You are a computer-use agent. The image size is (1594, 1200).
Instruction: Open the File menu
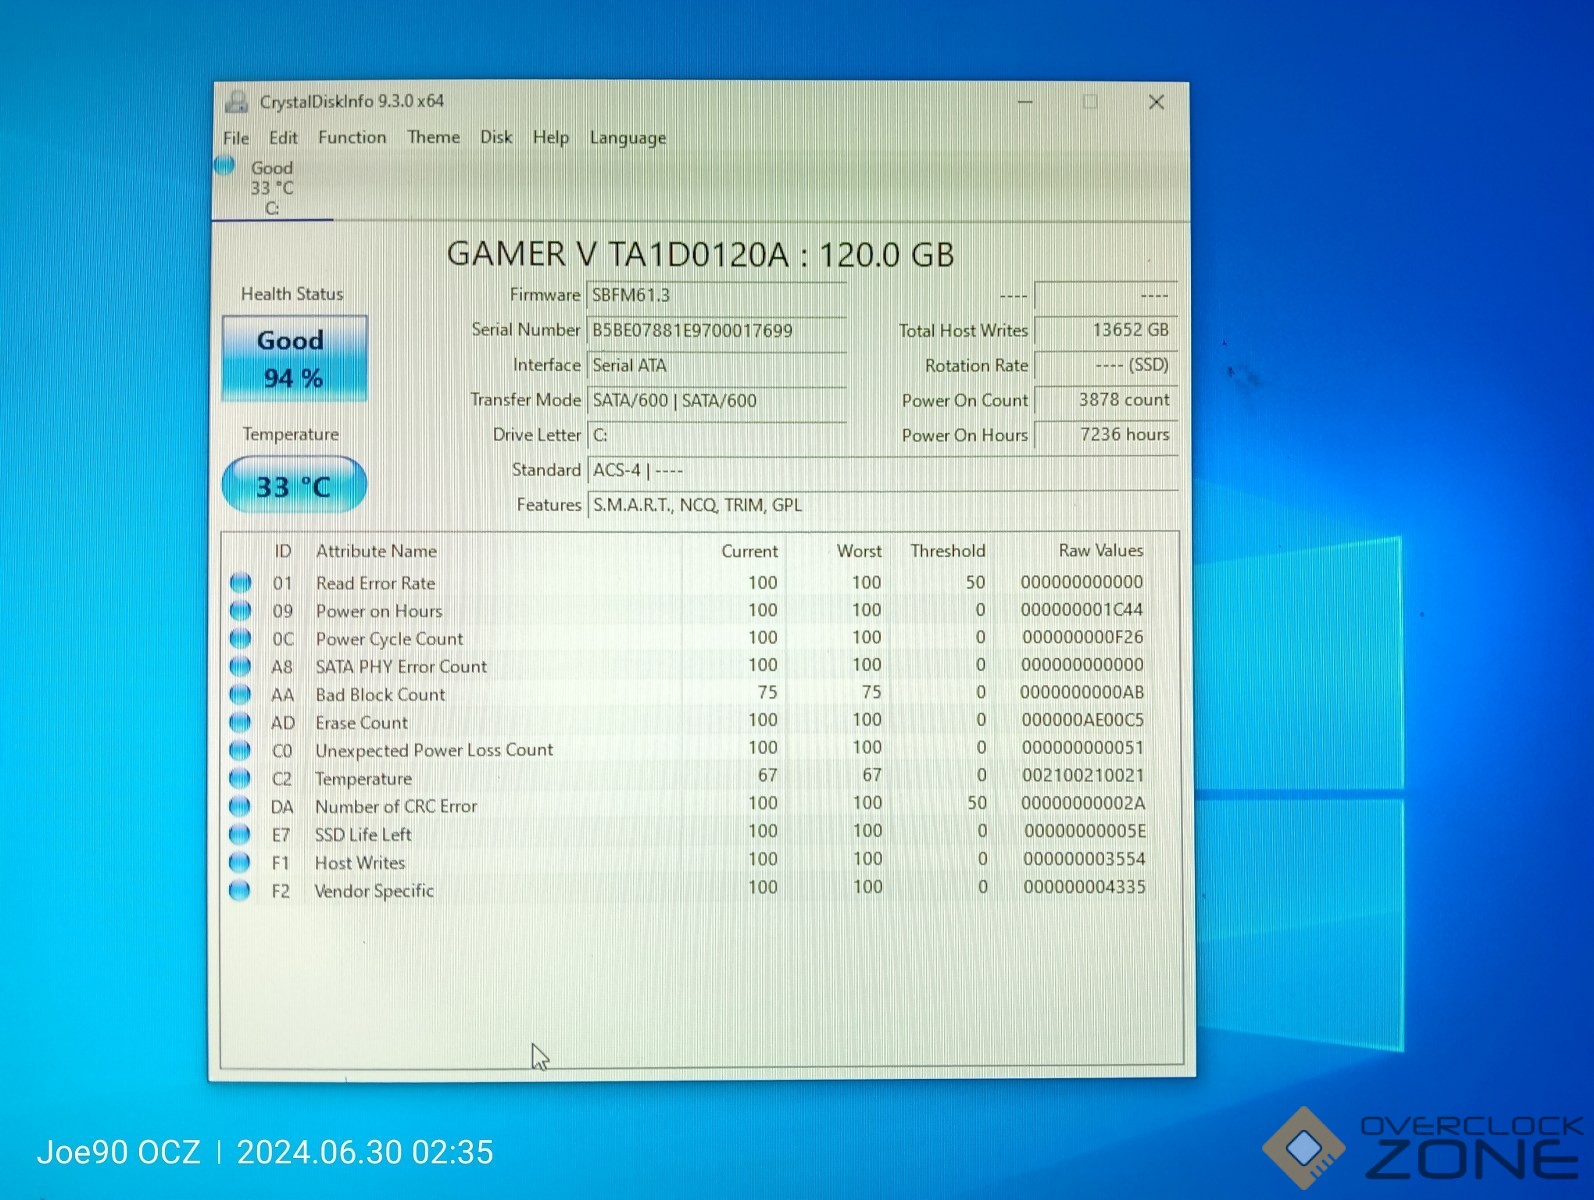[236, 138]
